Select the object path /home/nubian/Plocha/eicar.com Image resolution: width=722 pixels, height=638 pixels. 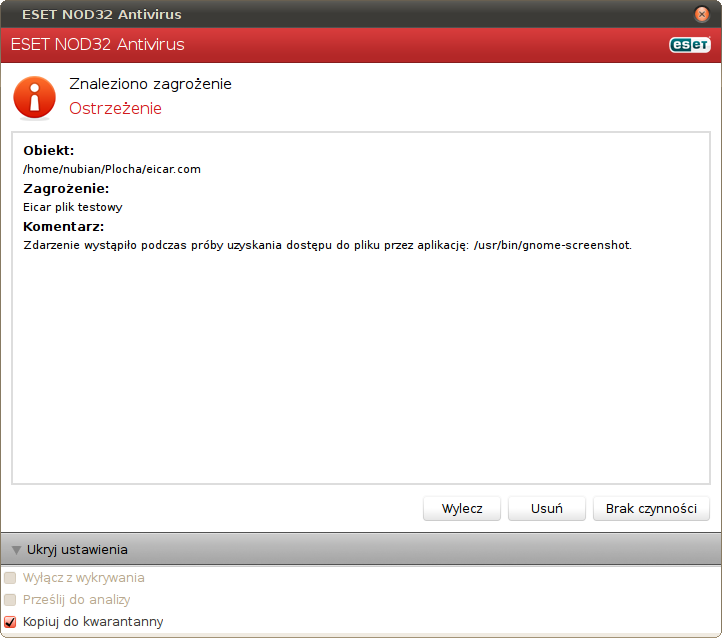tap(112, 169)
